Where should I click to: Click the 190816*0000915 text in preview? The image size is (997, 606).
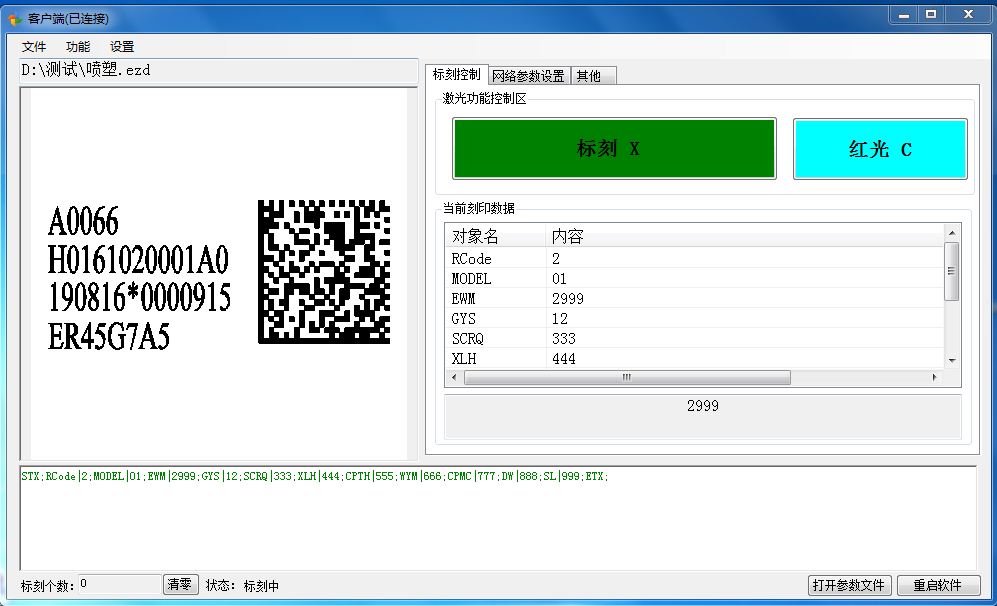pyautogui.click(x=139, y=298)
